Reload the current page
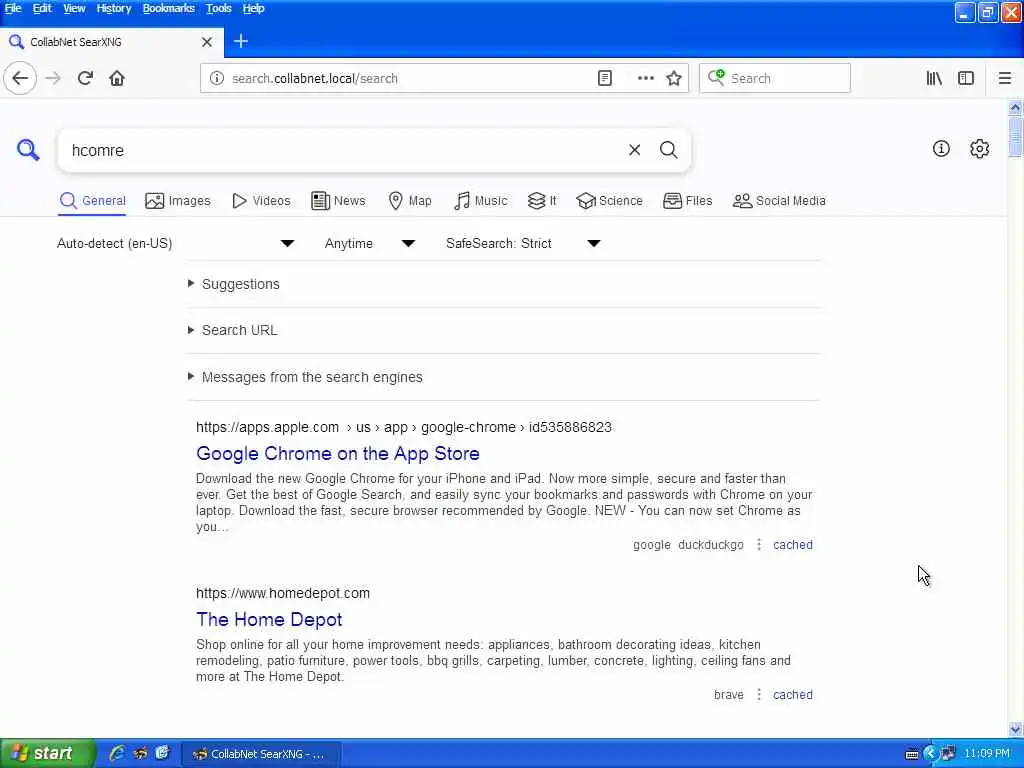Viewport: 1024px width, 768px height. coord(85,78)
